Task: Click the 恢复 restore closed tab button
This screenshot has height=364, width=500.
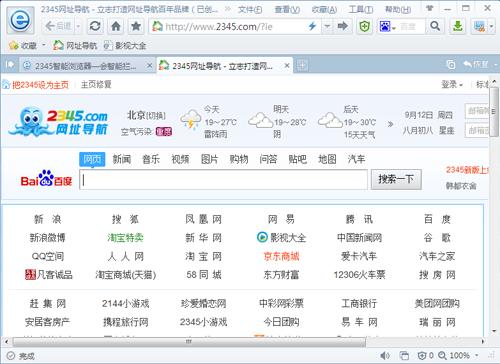Action: 476,64
